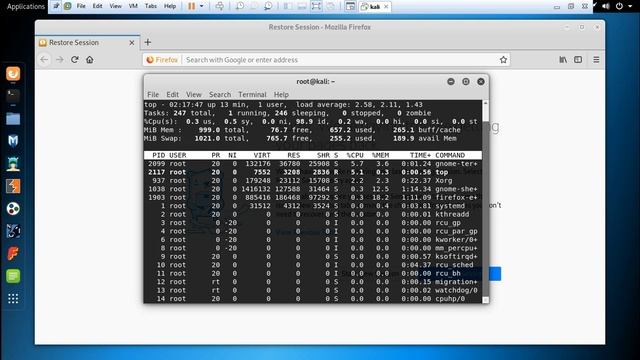Click the ksoftirqd+ process row
This screenshot has width=640, height=360.
[313, 256]
